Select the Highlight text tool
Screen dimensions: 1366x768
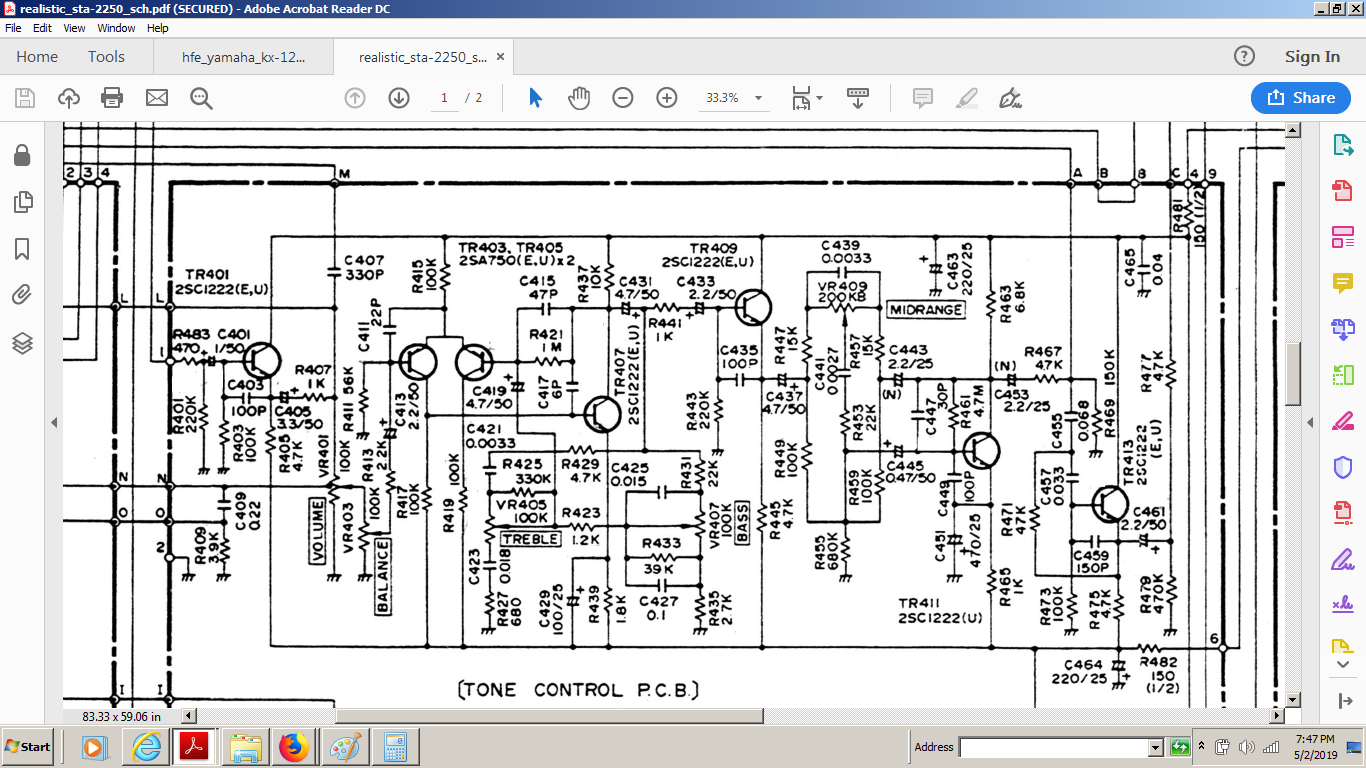(x=966, y=98)
